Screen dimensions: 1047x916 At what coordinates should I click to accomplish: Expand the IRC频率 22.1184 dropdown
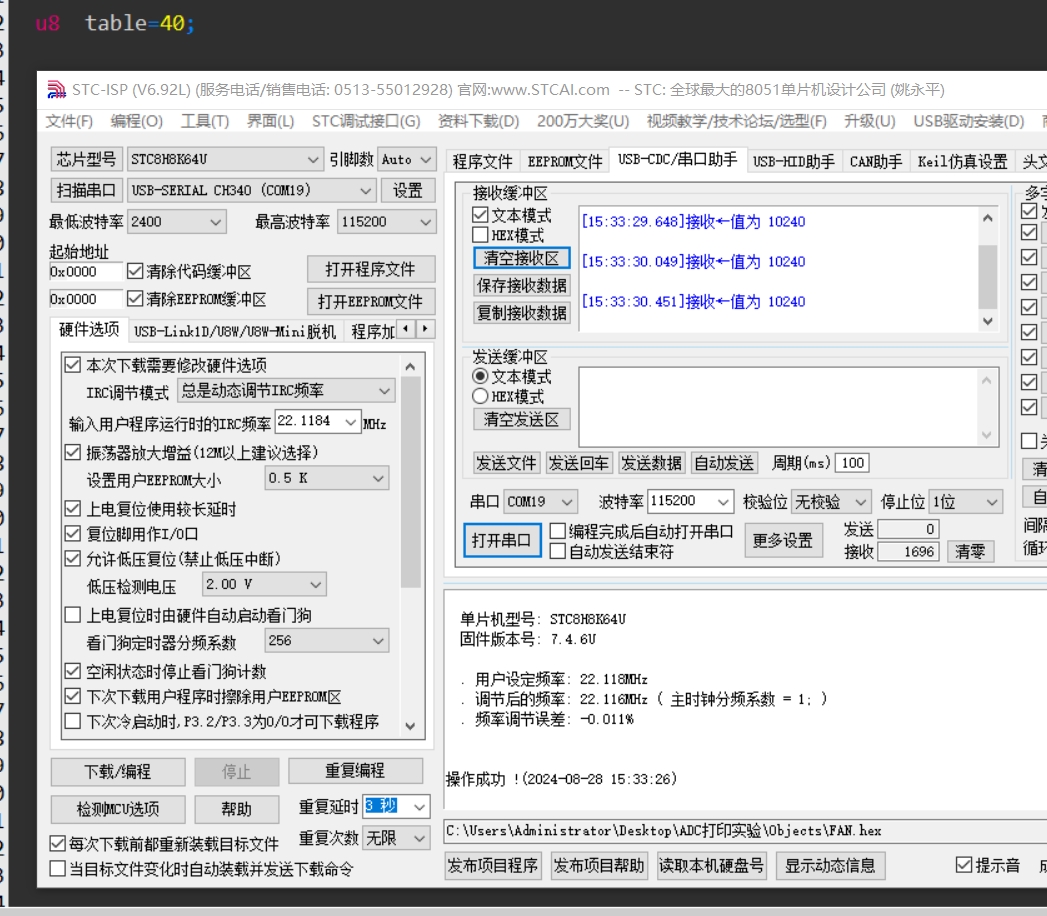(x=351, y=421)
